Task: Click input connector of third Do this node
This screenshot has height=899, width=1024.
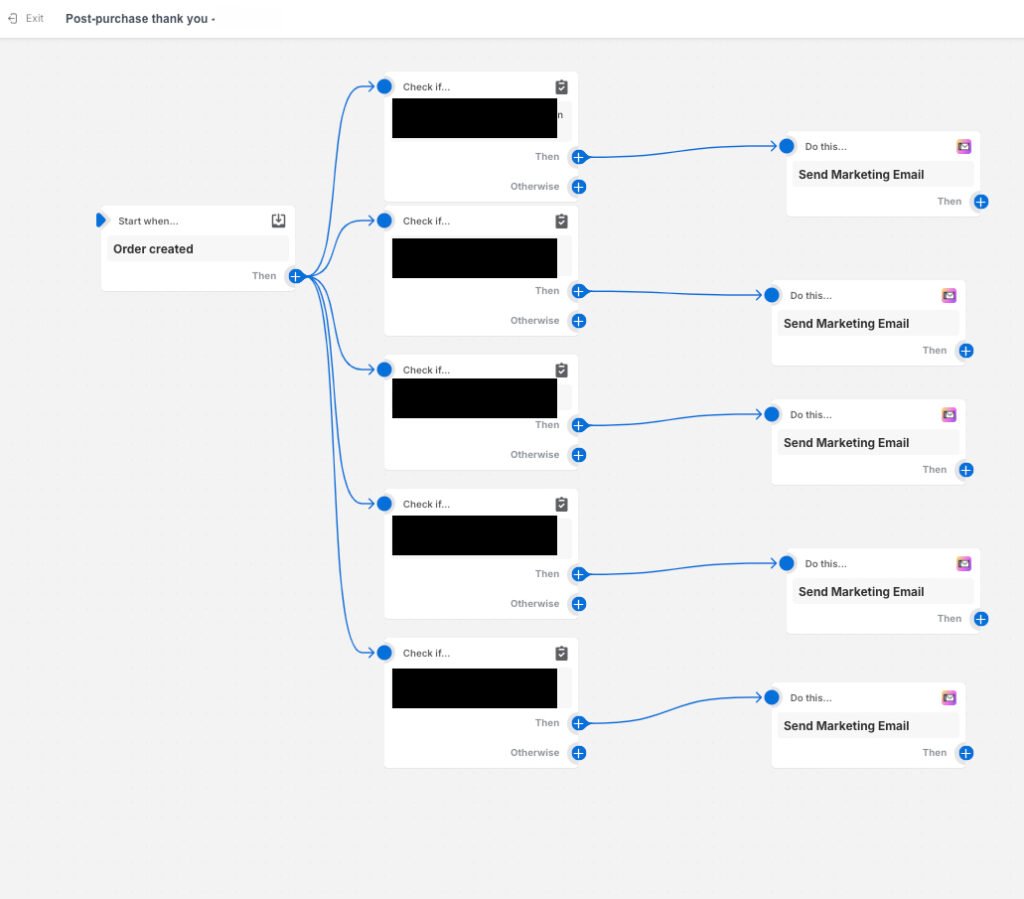Action: pos(772,414)
